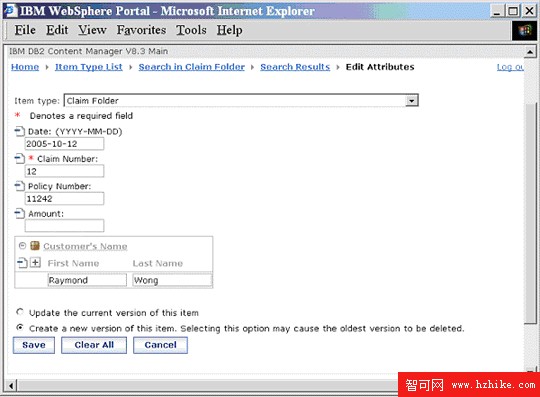
Task: Open the Item type dropdown
Action: click(411, 101)
